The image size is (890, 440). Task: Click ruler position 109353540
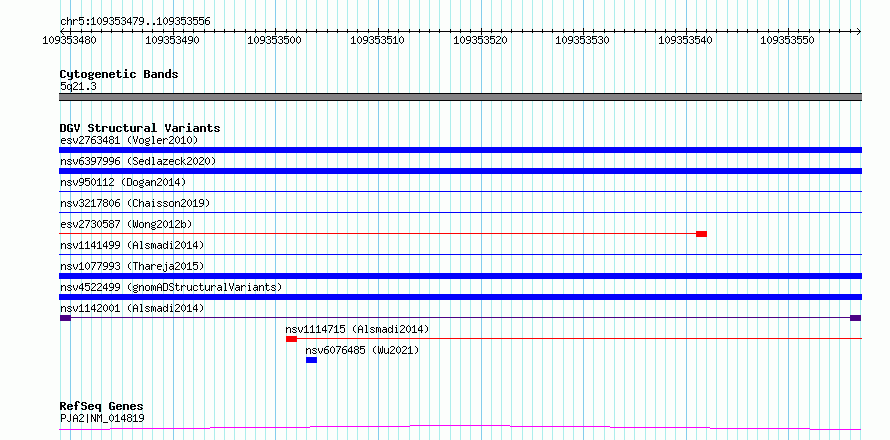(x=685, y=40)
